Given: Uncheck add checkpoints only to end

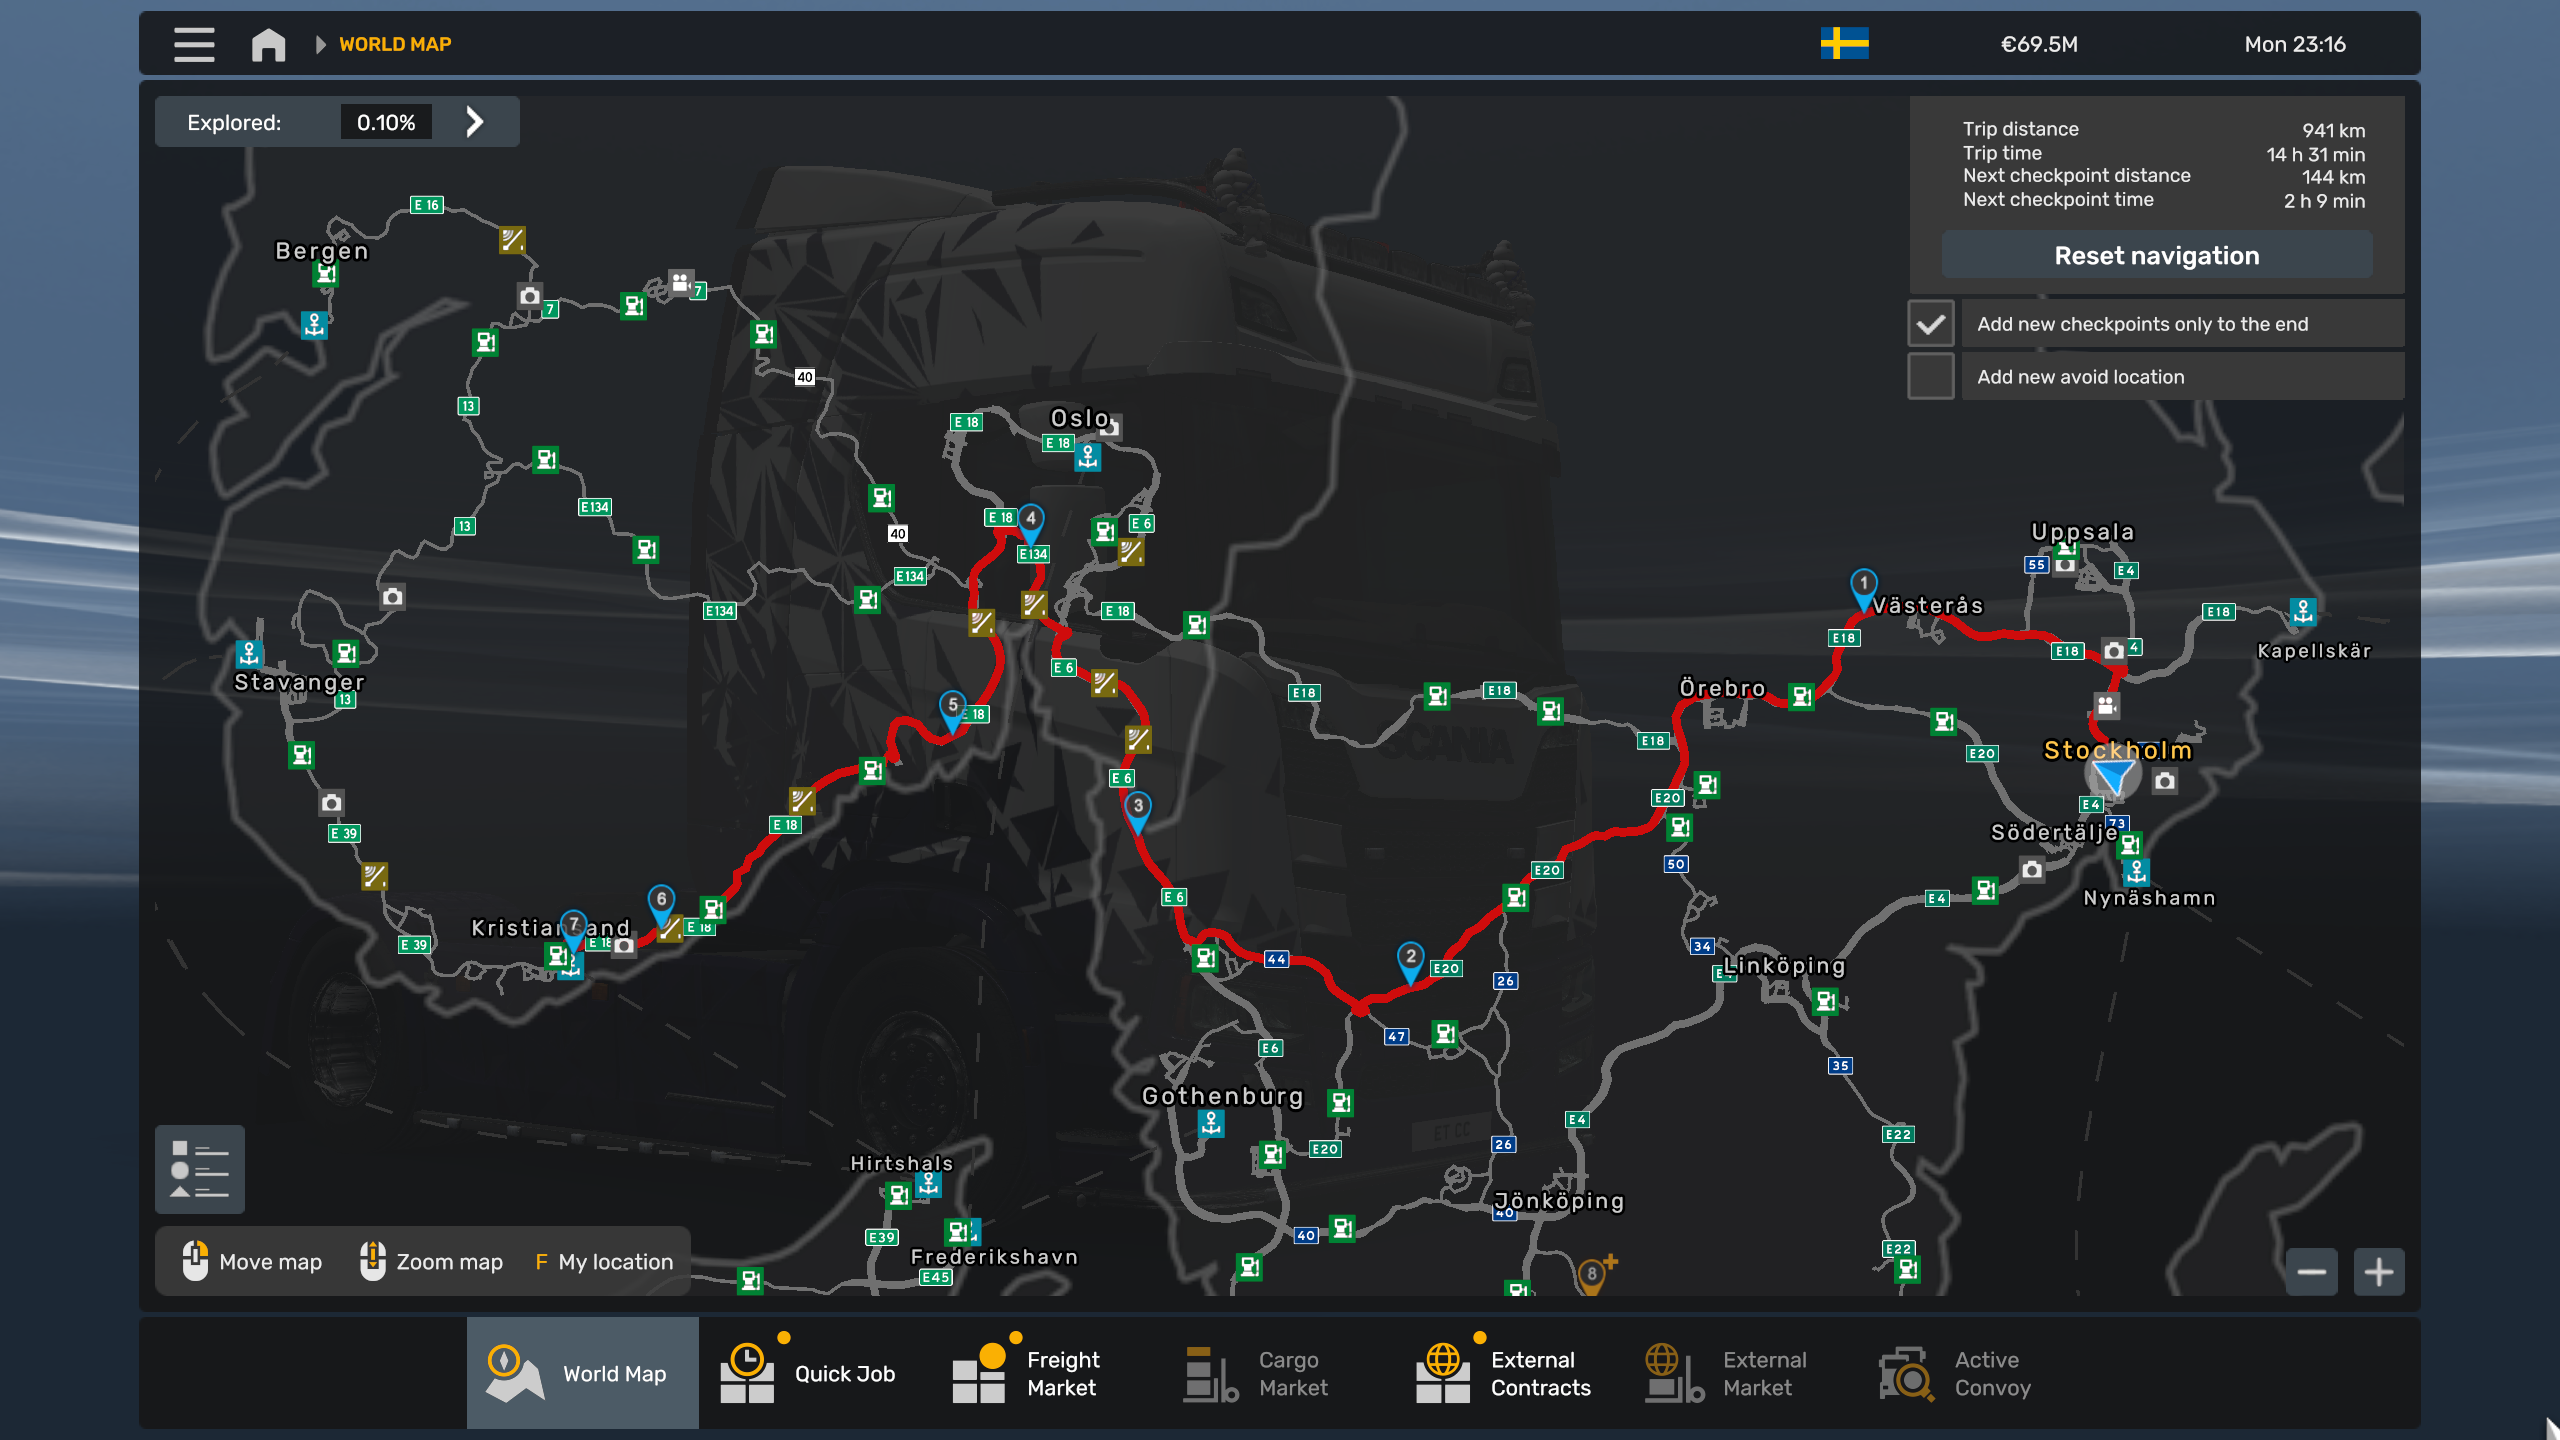Looking at the screenshot, I should coord(1930,324).
